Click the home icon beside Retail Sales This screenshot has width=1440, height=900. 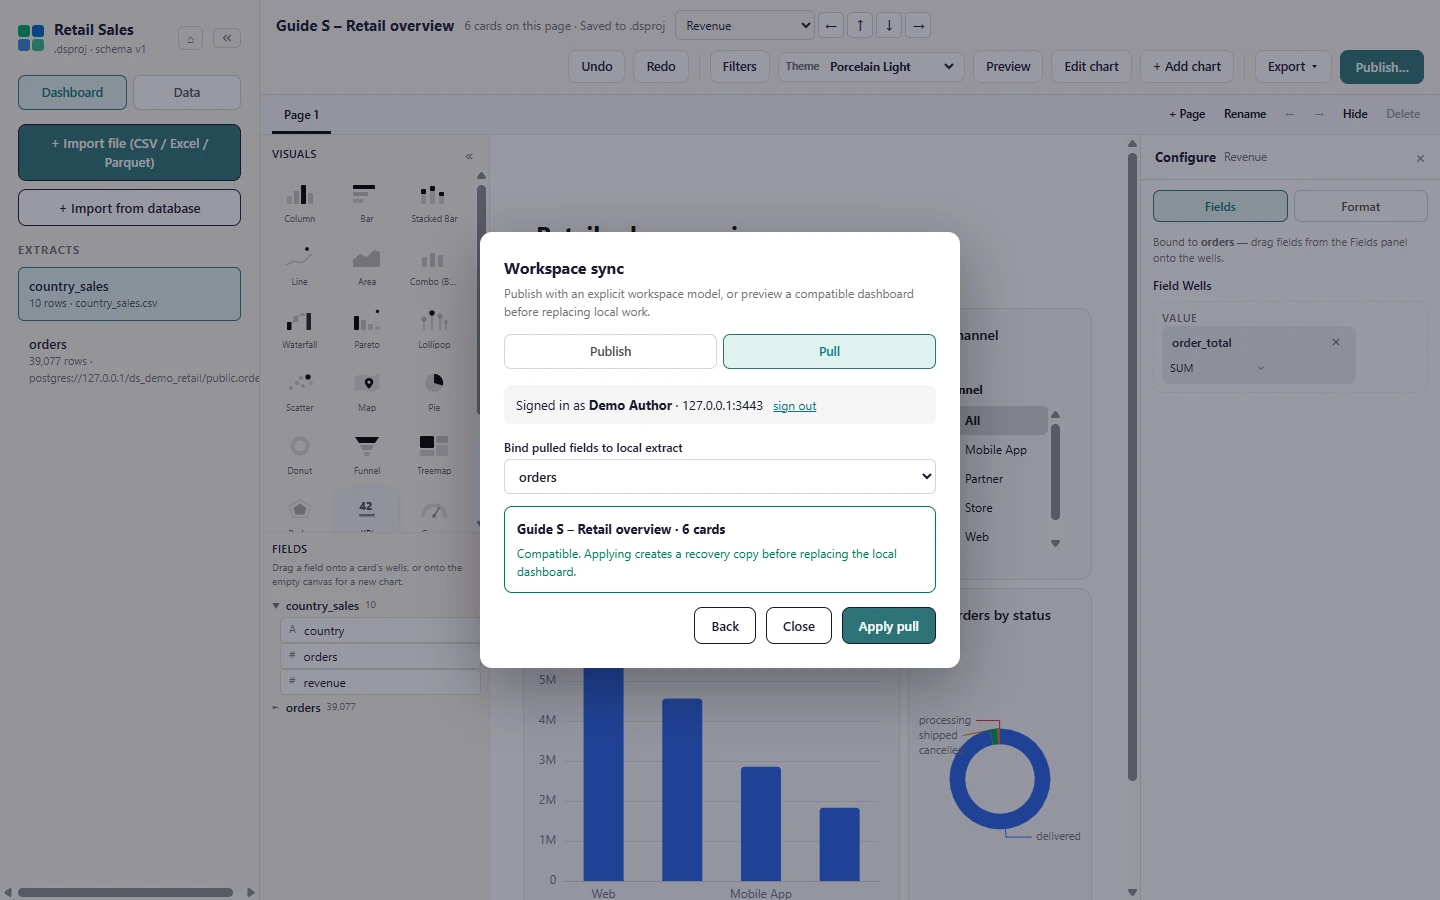tap(190, 39)
